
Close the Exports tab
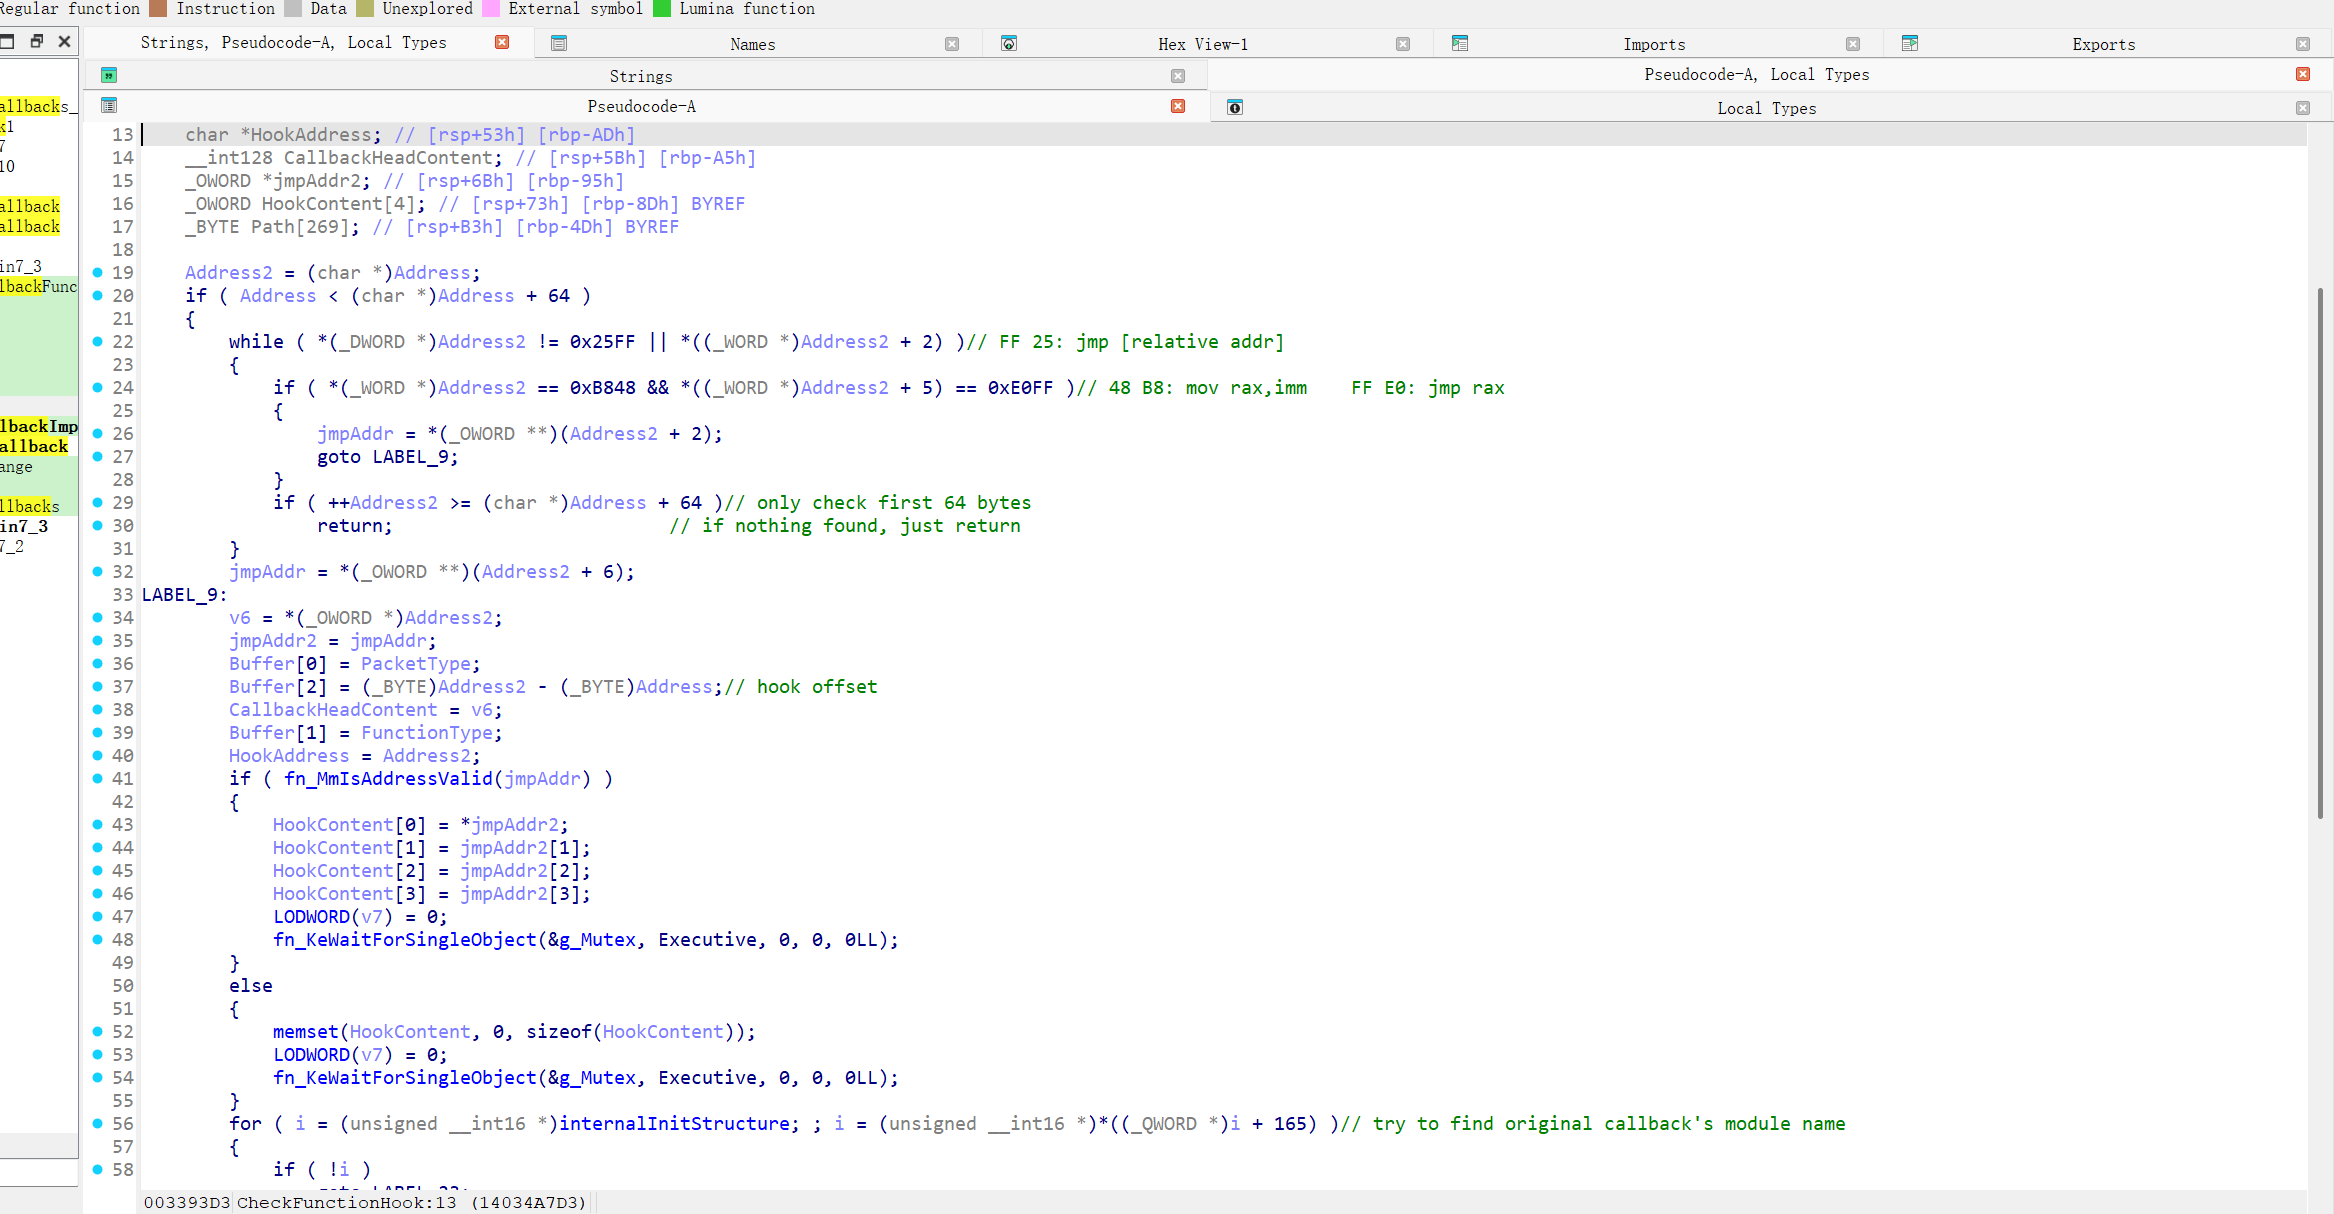(2303, 44)
